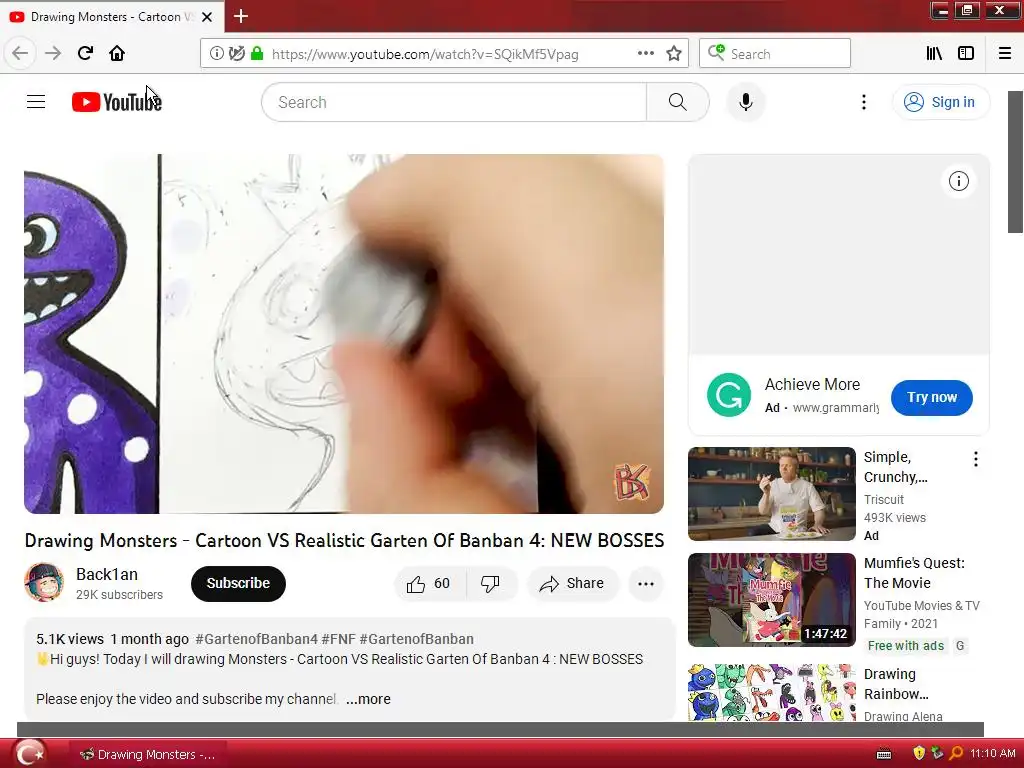Open page actions three-dot menu in address bar
Viewport: 1024px width, 768px height.
point(645,54)
